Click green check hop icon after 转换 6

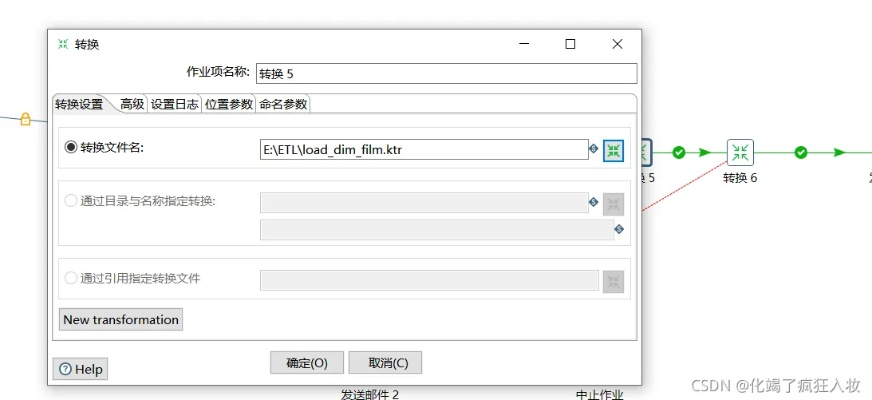point(800,152)
